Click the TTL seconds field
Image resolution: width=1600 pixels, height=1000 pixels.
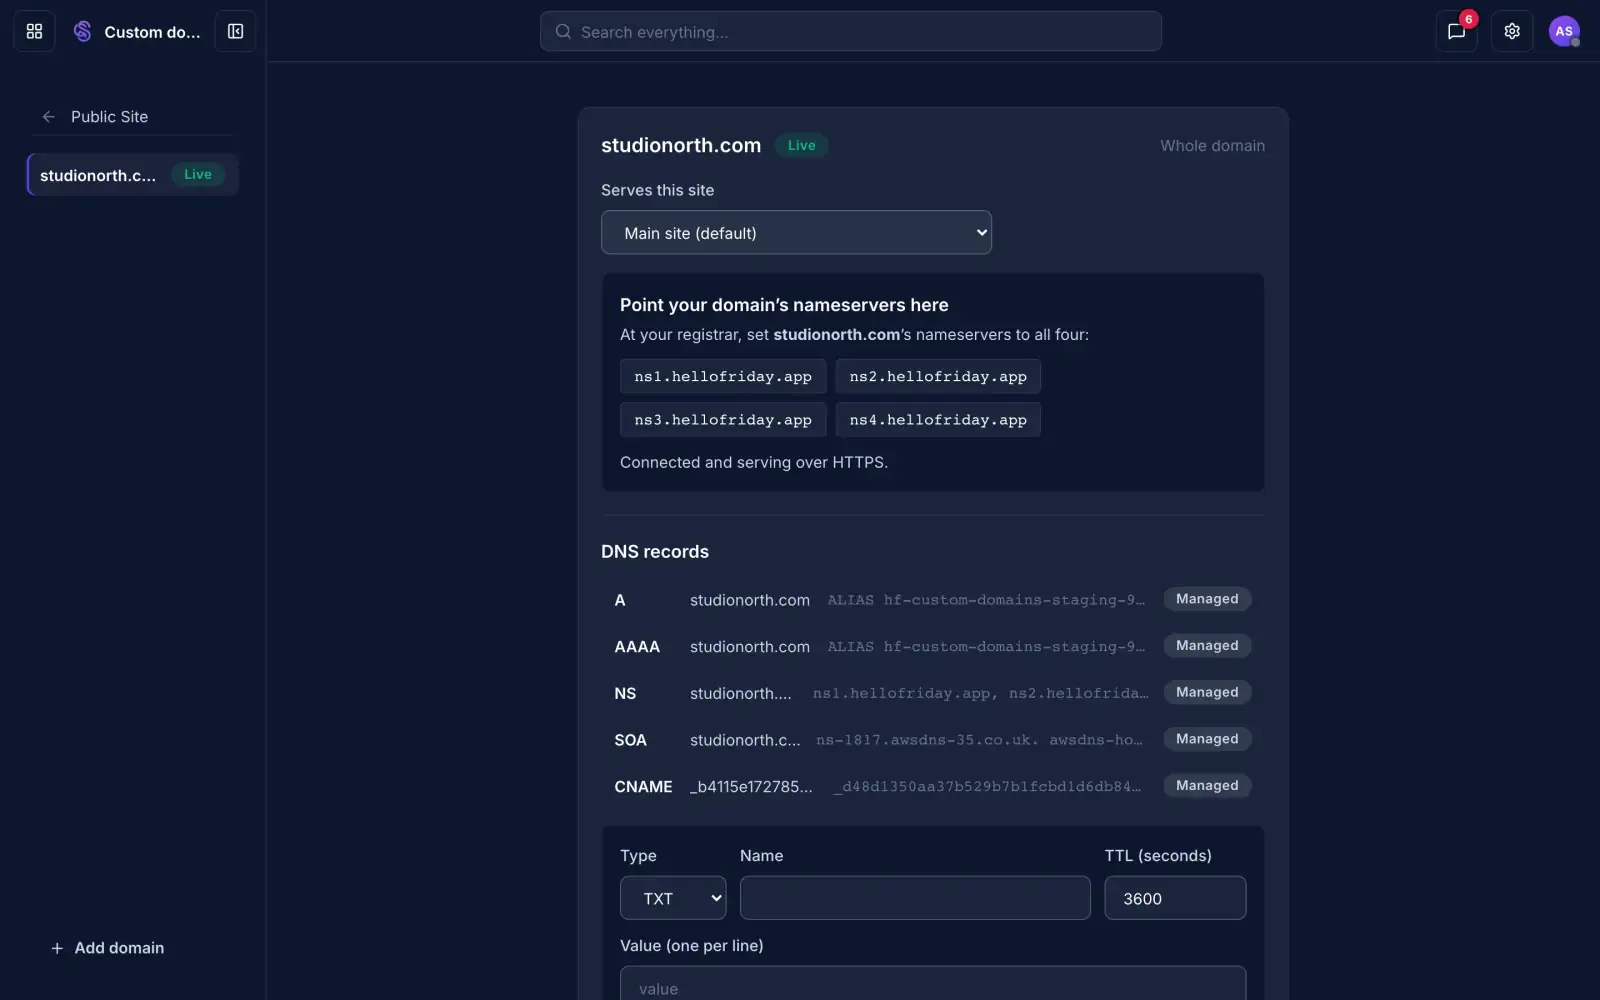click(x=1175, y=898)
